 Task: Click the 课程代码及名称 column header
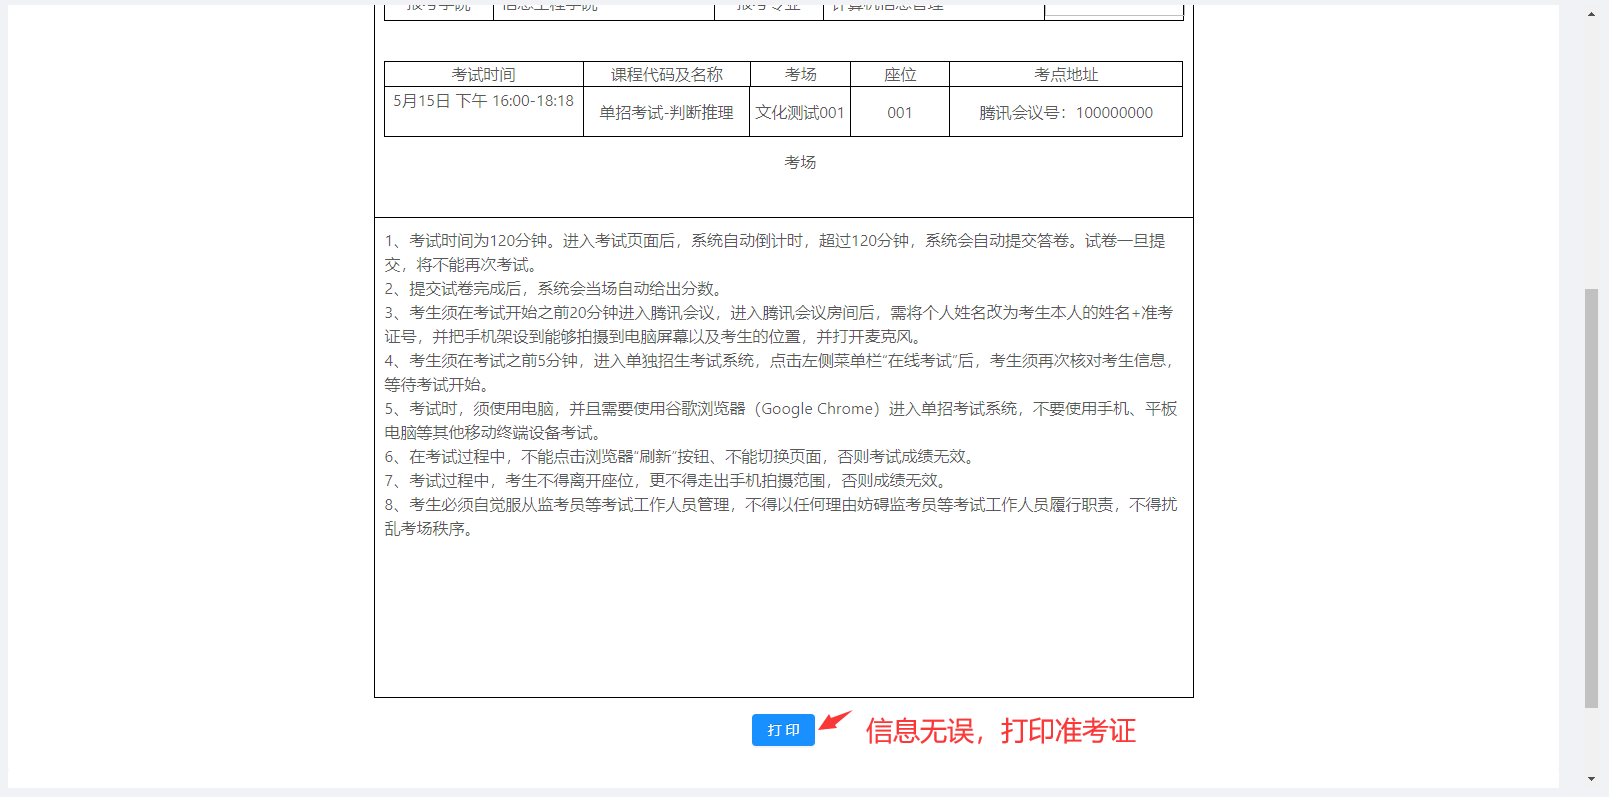tap(666, 75)
